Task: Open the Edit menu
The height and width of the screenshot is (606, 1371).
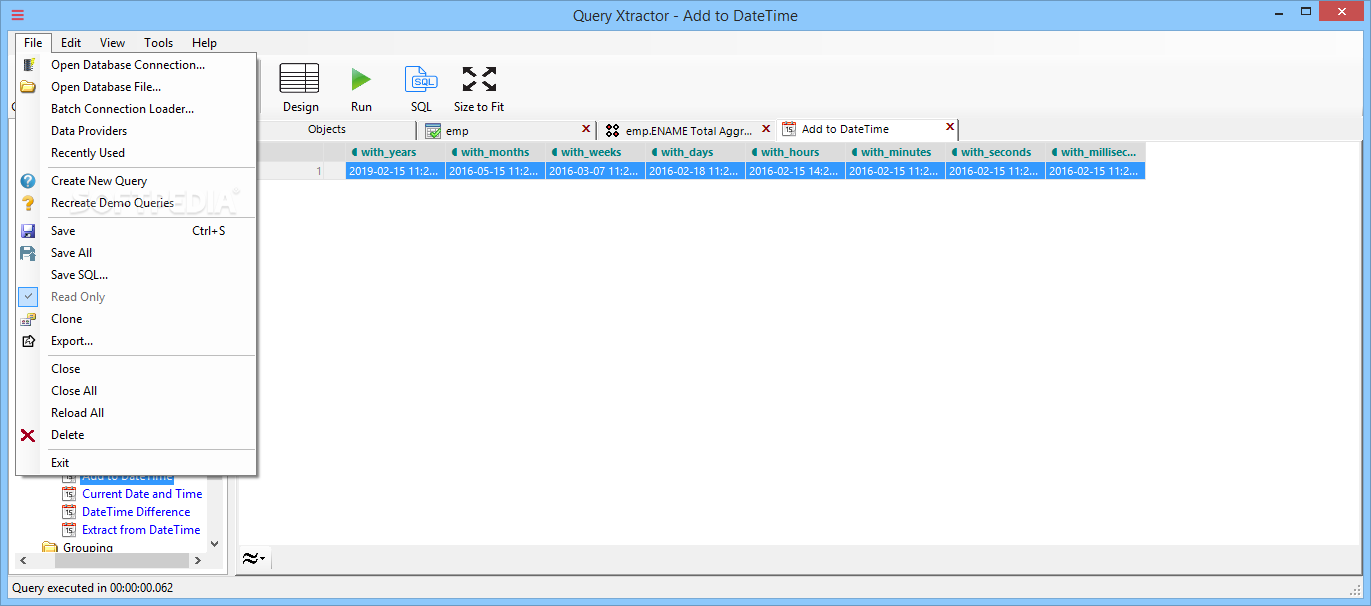Action: (71, 43)
